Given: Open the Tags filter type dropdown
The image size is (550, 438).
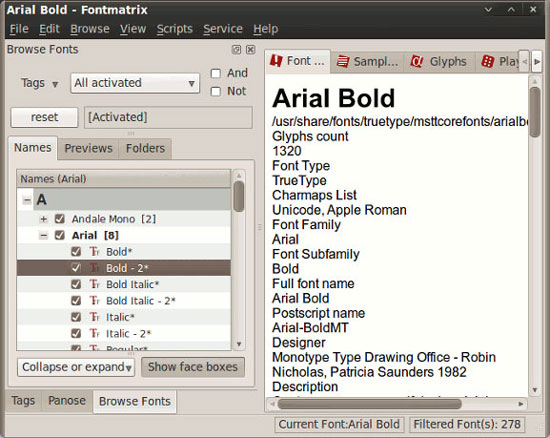Looking at the screenshot, I should pos(39,83).
